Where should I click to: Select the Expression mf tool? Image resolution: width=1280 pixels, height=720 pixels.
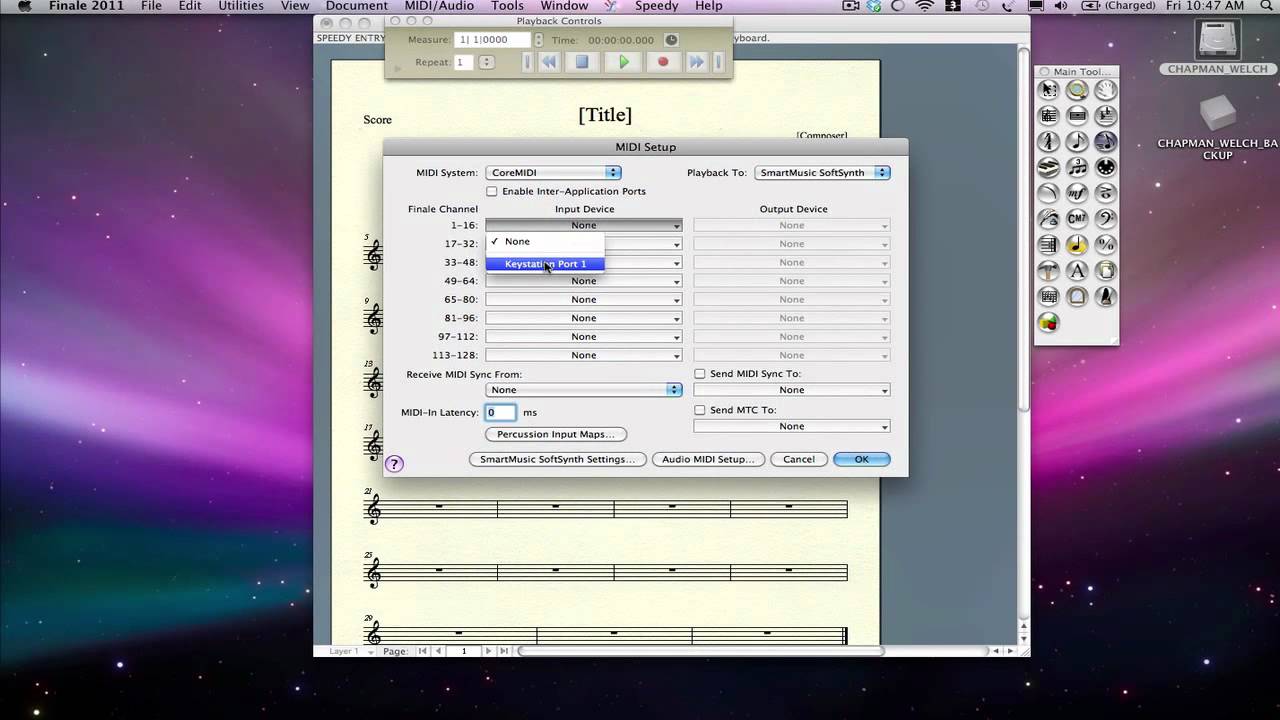[1077, 193]
